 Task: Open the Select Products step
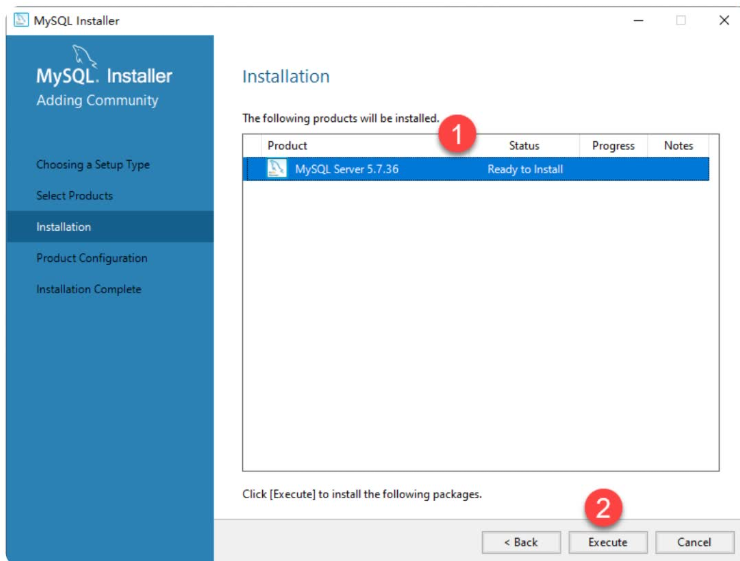click(75, 195)
